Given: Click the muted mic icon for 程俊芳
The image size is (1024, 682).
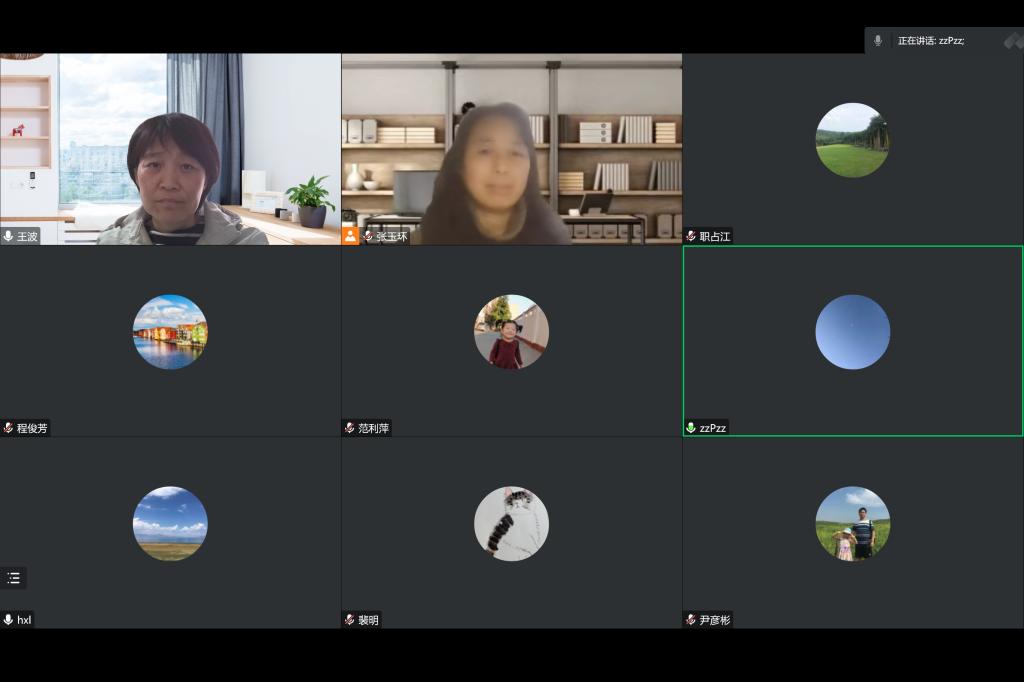Looking at the screenshot, I should tap(8, 428).
